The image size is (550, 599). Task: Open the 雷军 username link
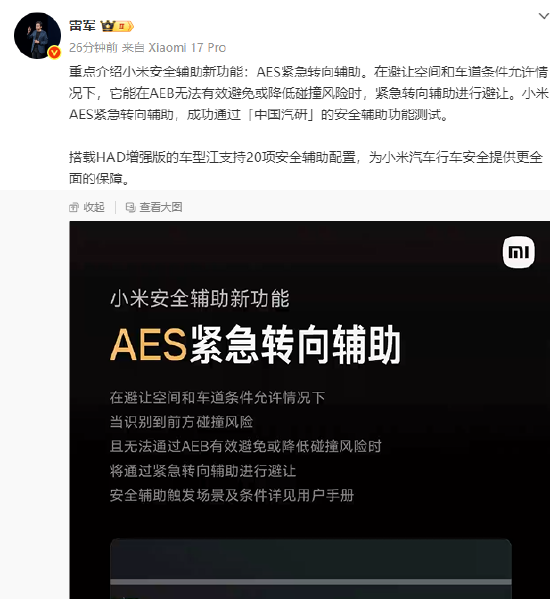(x=82, y=26)
